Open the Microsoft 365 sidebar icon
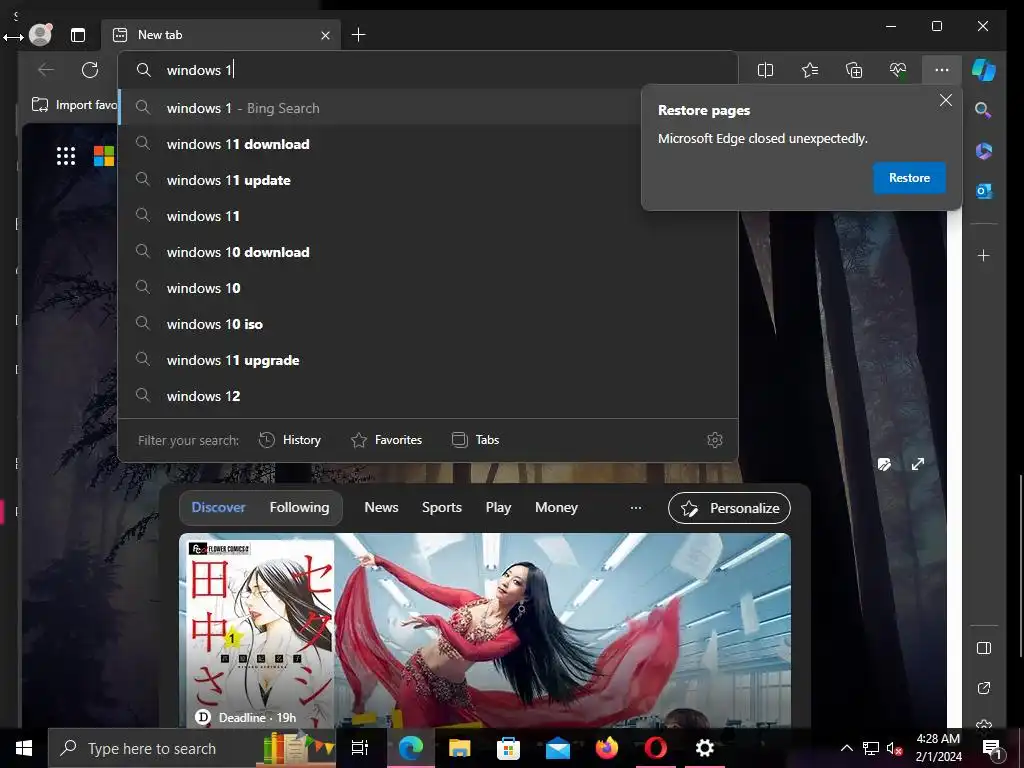Viewport: 1024px width, 768px height. click(x=984, y=151)
